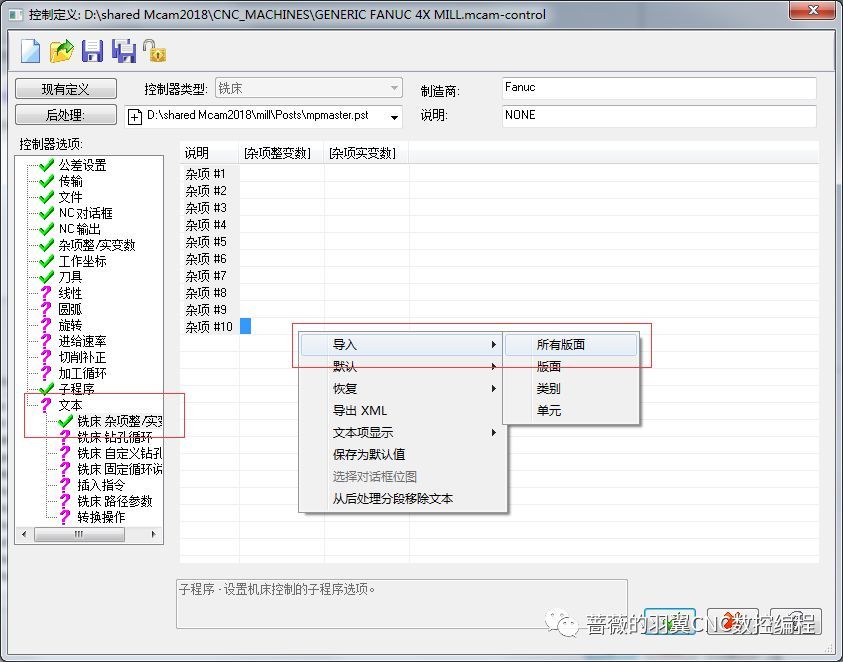The image size is (843, 662).
Task: Choose 导出 XML from context menu
Action: click(x=402, y=411)
